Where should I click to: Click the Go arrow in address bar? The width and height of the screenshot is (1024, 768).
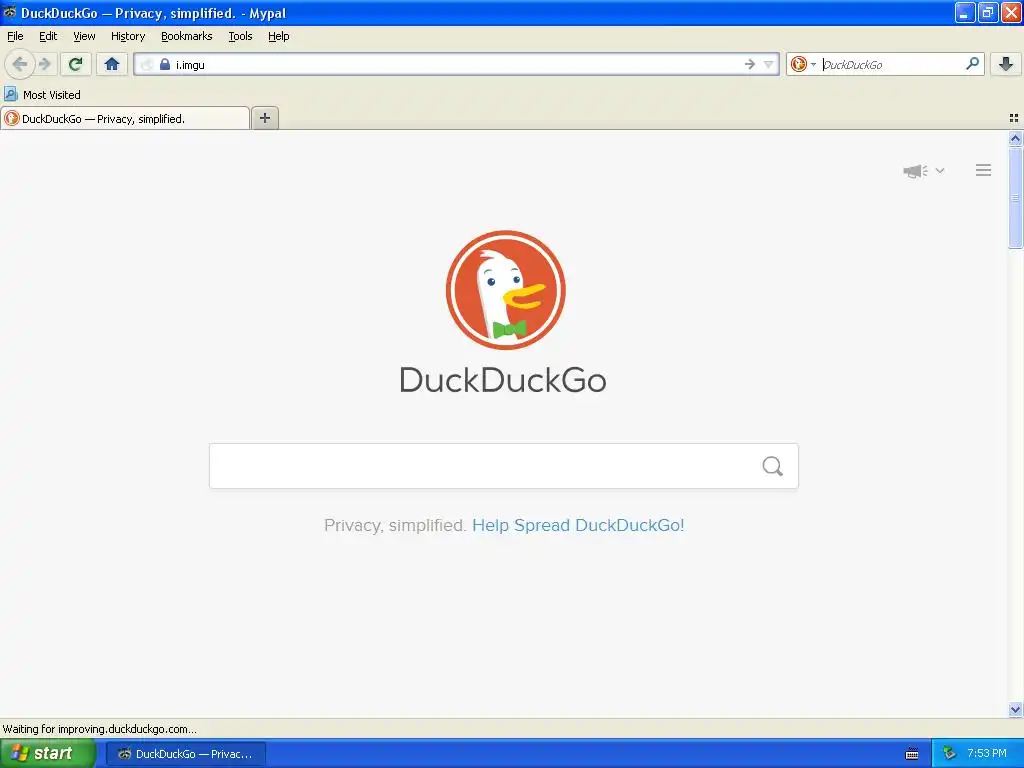point(750,64)
